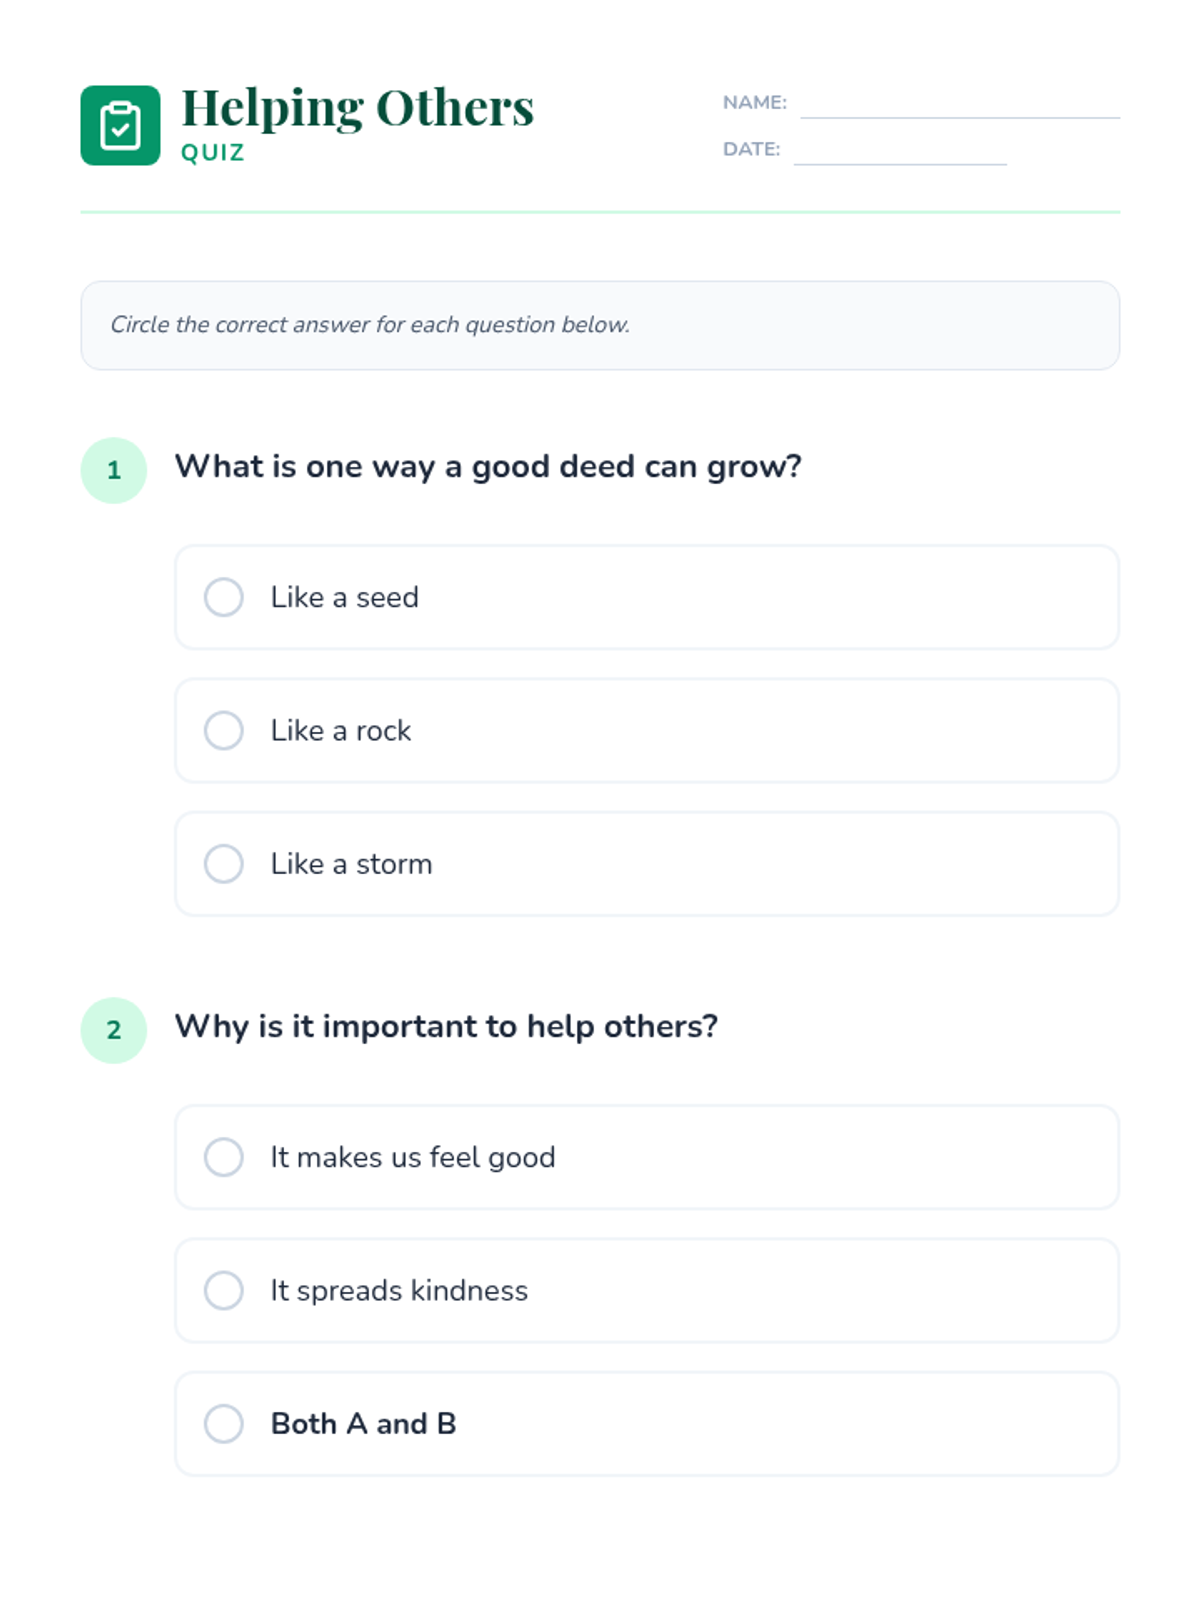This screenshot has height=1600, width=1200.
Task: Click the 'Like a storm' answer text
Action: tap(351, 864)
